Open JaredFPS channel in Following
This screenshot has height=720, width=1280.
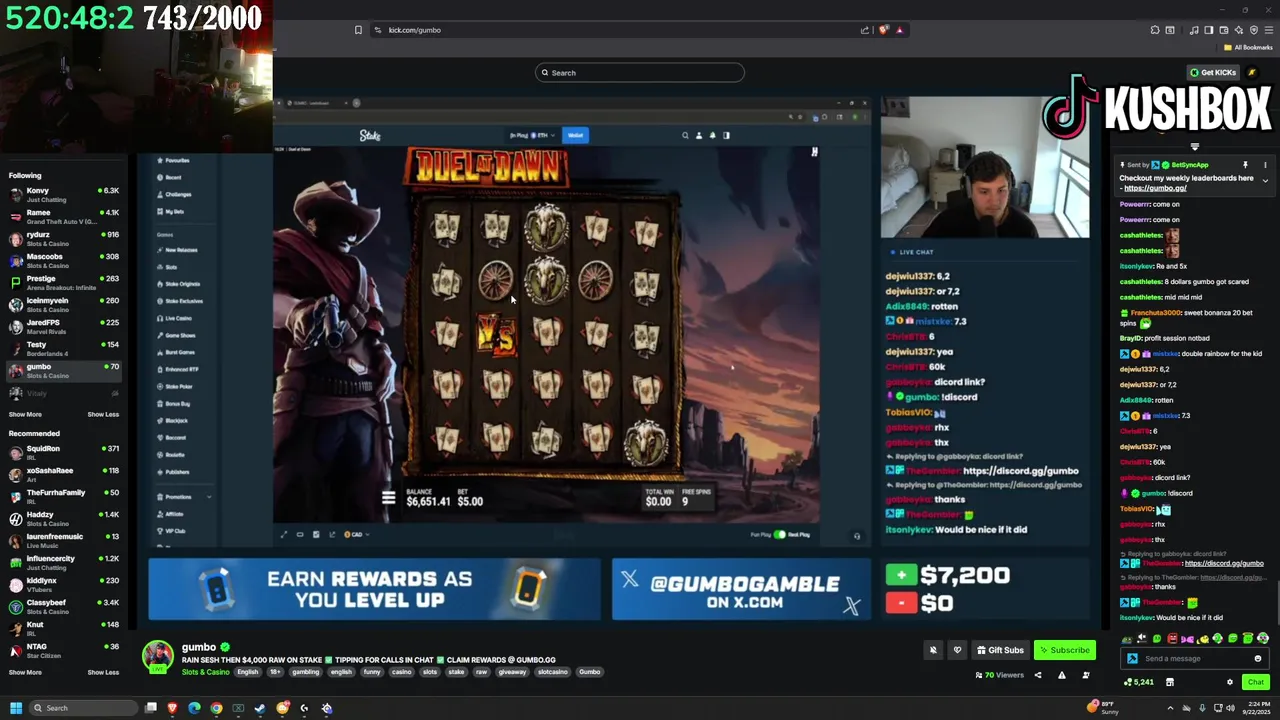tap(62, 326)
